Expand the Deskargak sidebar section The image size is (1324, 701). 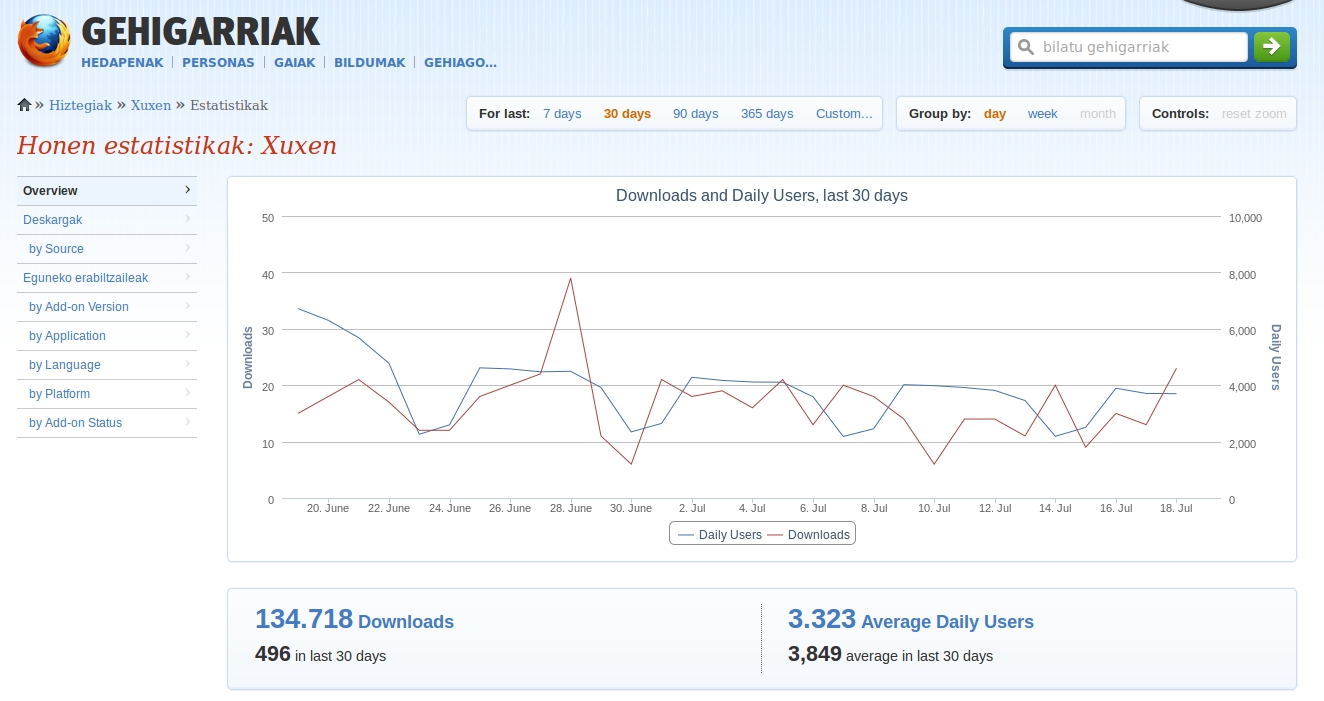pos(53,220)
